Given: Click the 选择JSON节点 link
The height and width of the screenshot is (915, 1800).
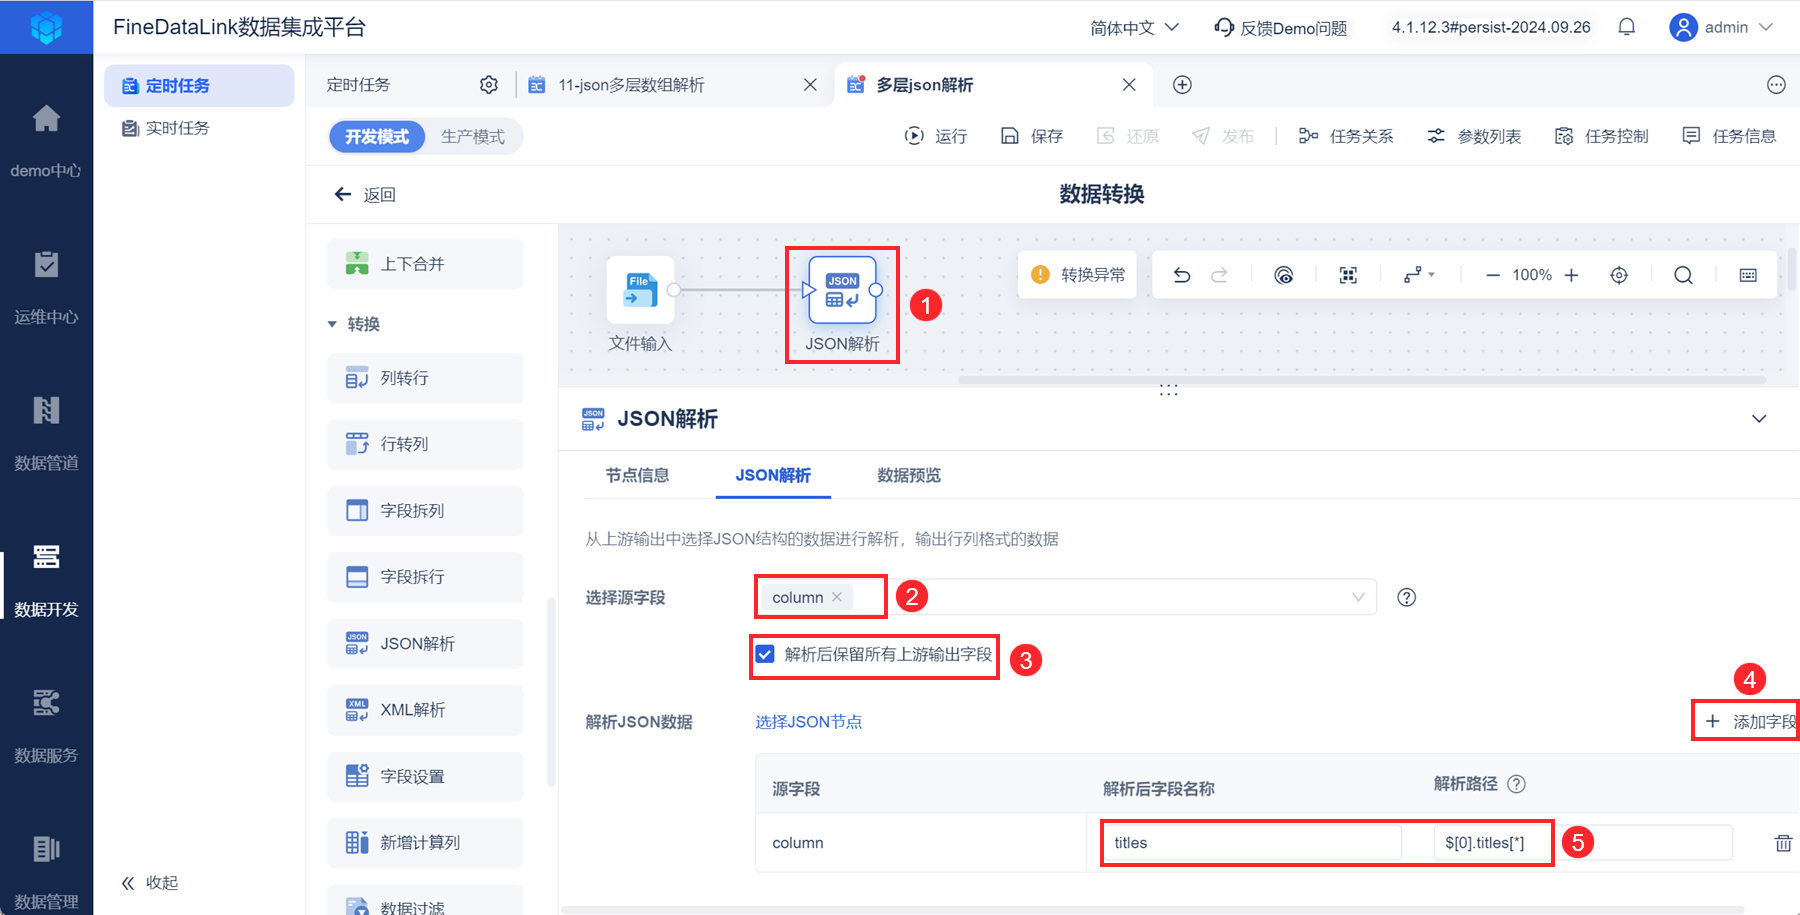Looking at the screenshot, I should coord(809,722).
